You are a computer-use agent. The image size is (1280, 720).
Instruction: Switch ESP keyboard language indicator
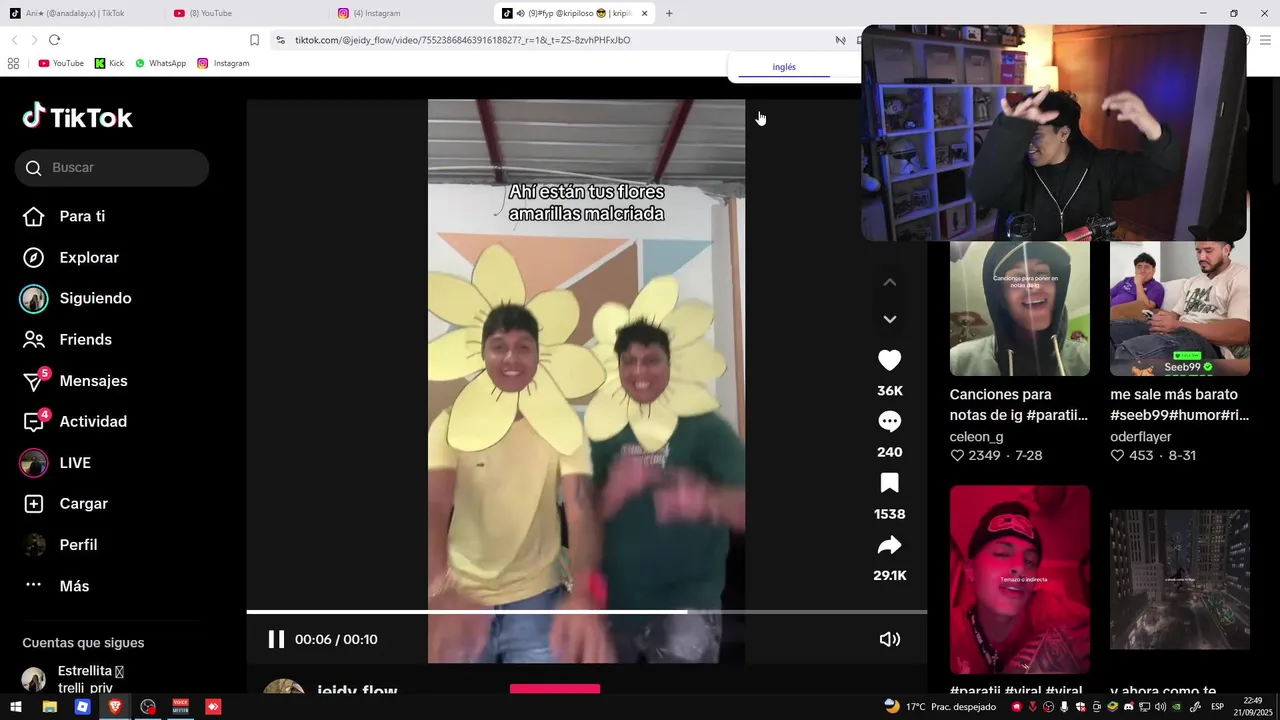click(1218, 707)
